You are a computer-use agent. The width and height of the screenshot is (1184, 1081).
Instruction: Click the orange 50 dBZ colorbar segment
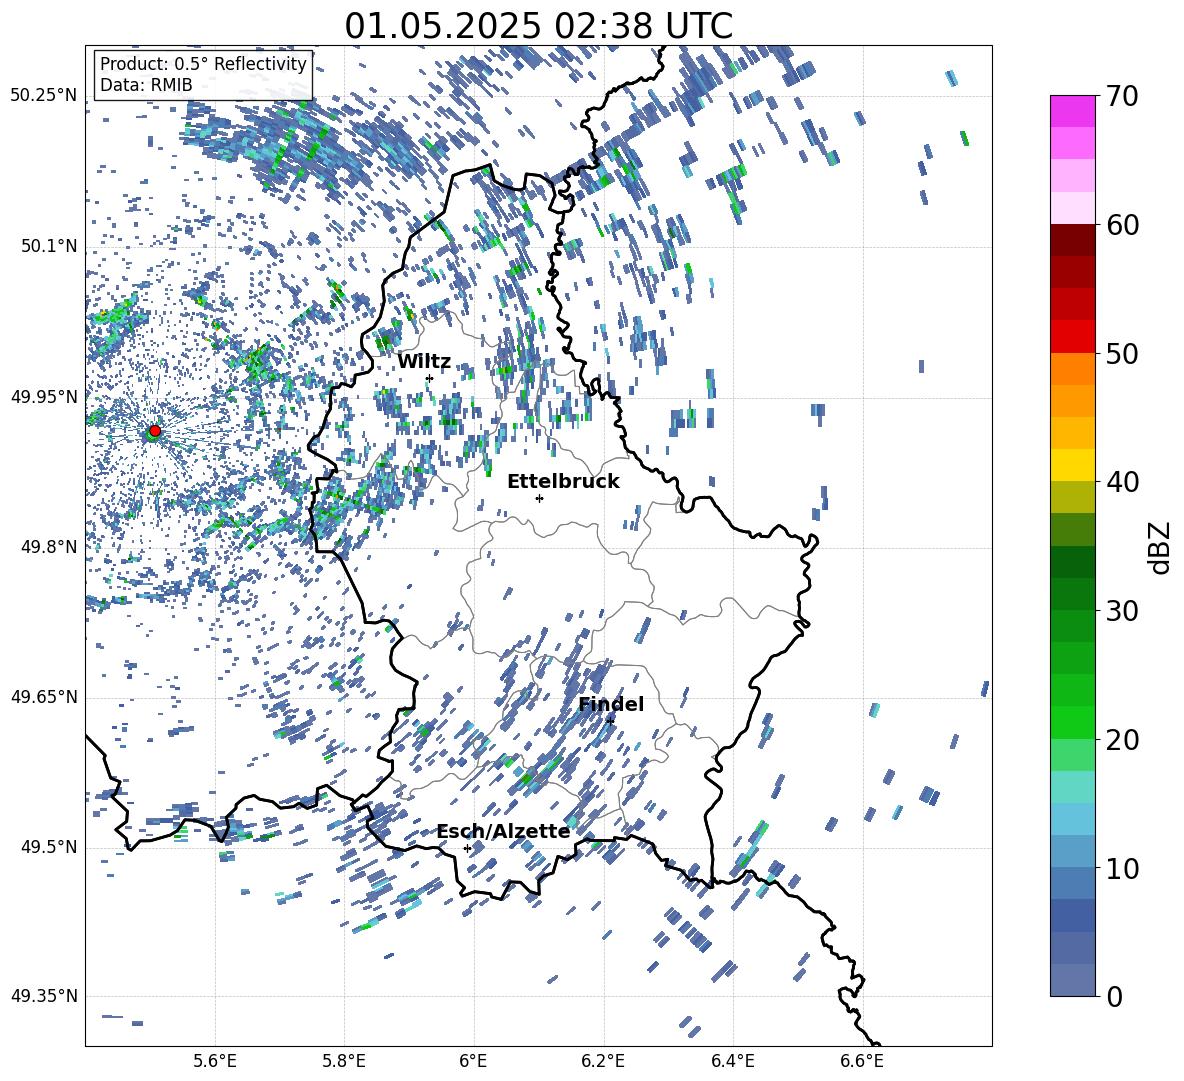pos(1072,368)
